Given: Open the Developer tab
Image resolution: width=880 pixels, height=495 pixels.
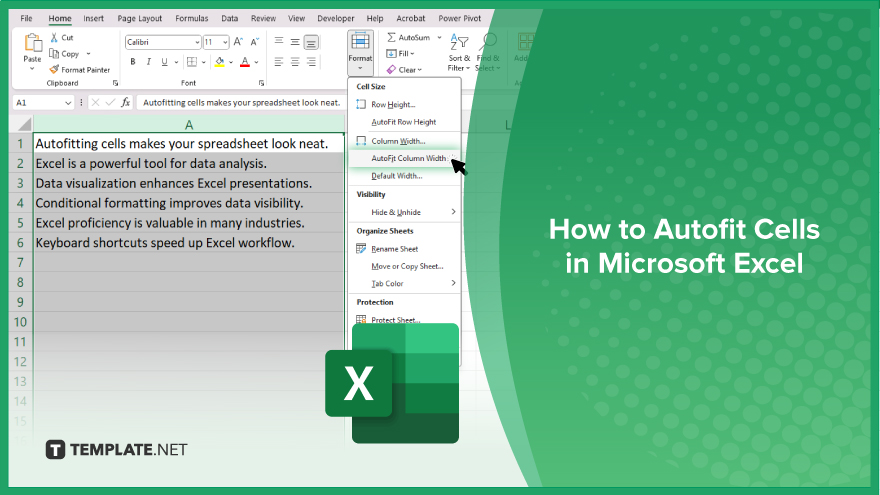Looking at the screenshot, I should coord(336,18).
